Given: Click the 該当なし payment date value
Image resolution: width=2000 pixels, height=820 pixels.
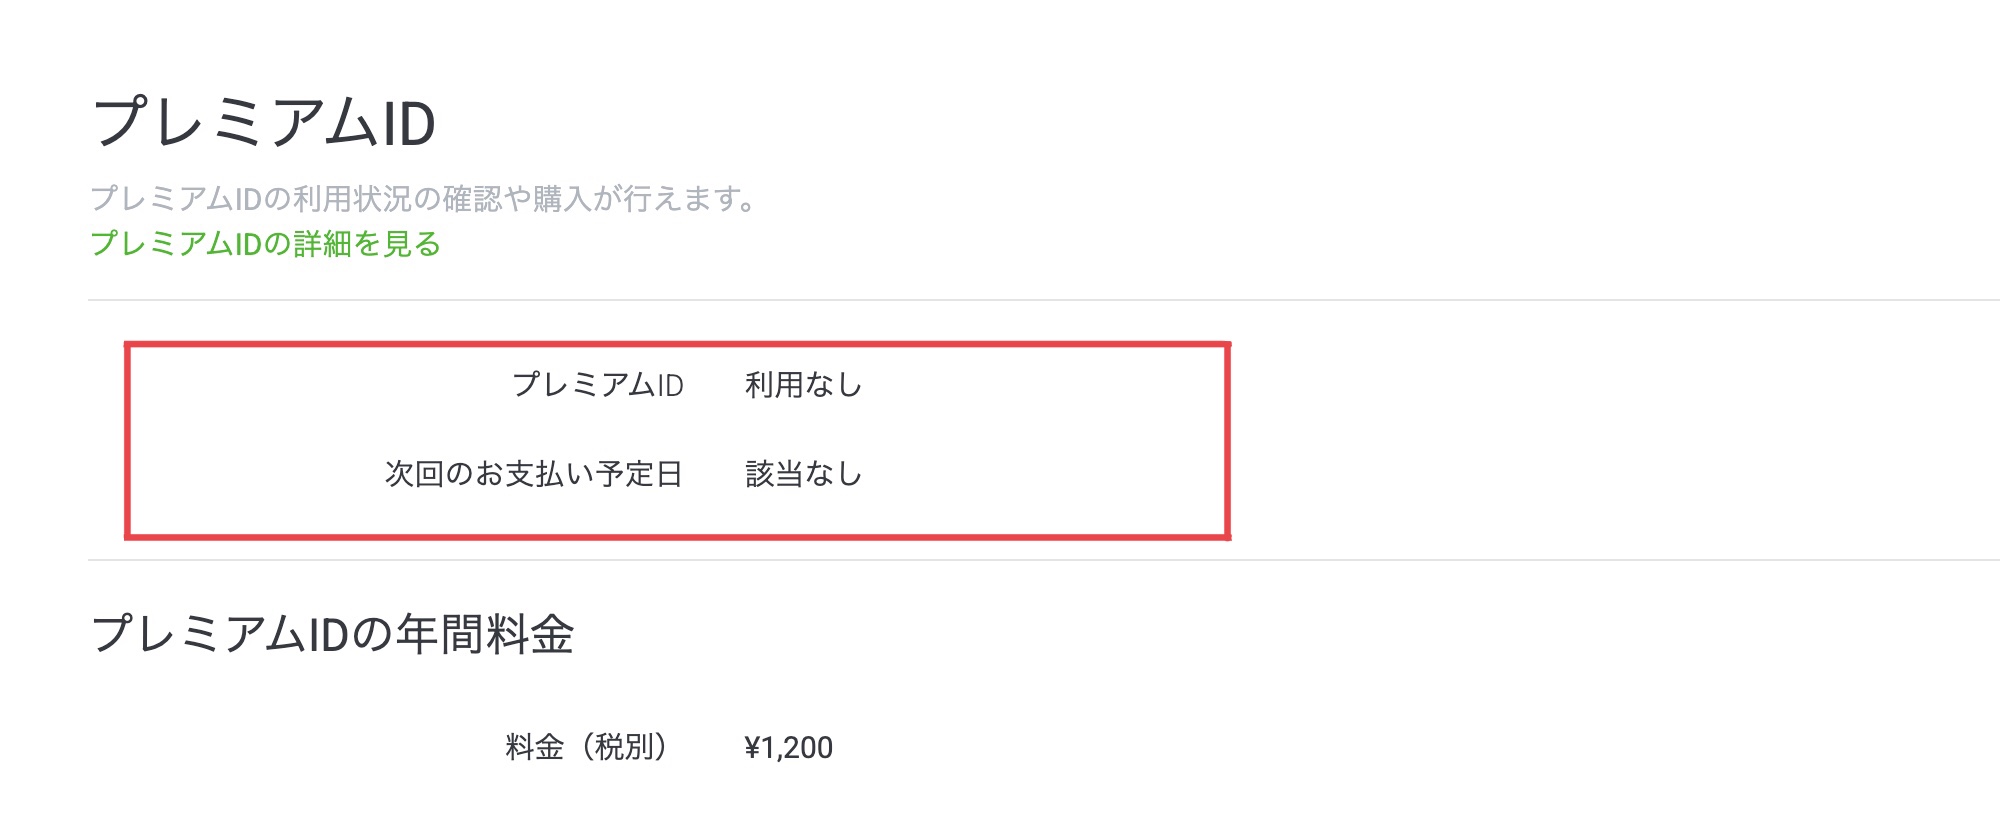Looking at the screenshot, I should [803, 474].
